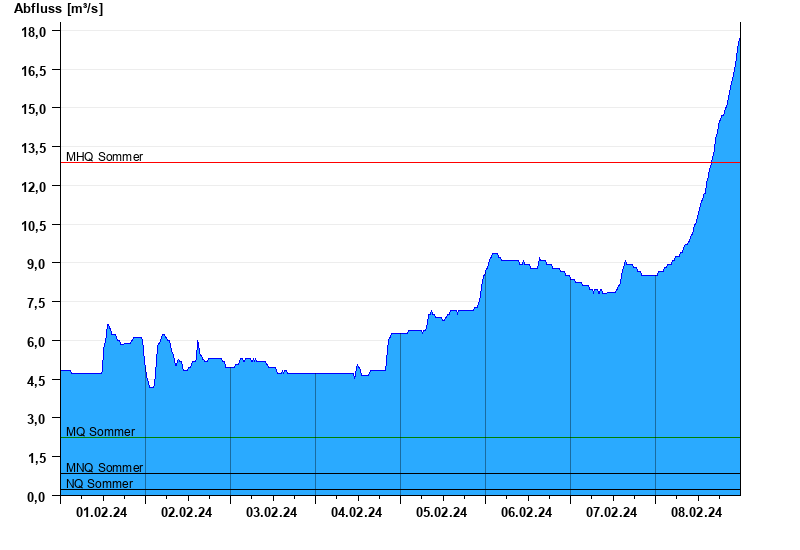
Task: Select the 07.02.24 date label
Action: pos(611,512)
